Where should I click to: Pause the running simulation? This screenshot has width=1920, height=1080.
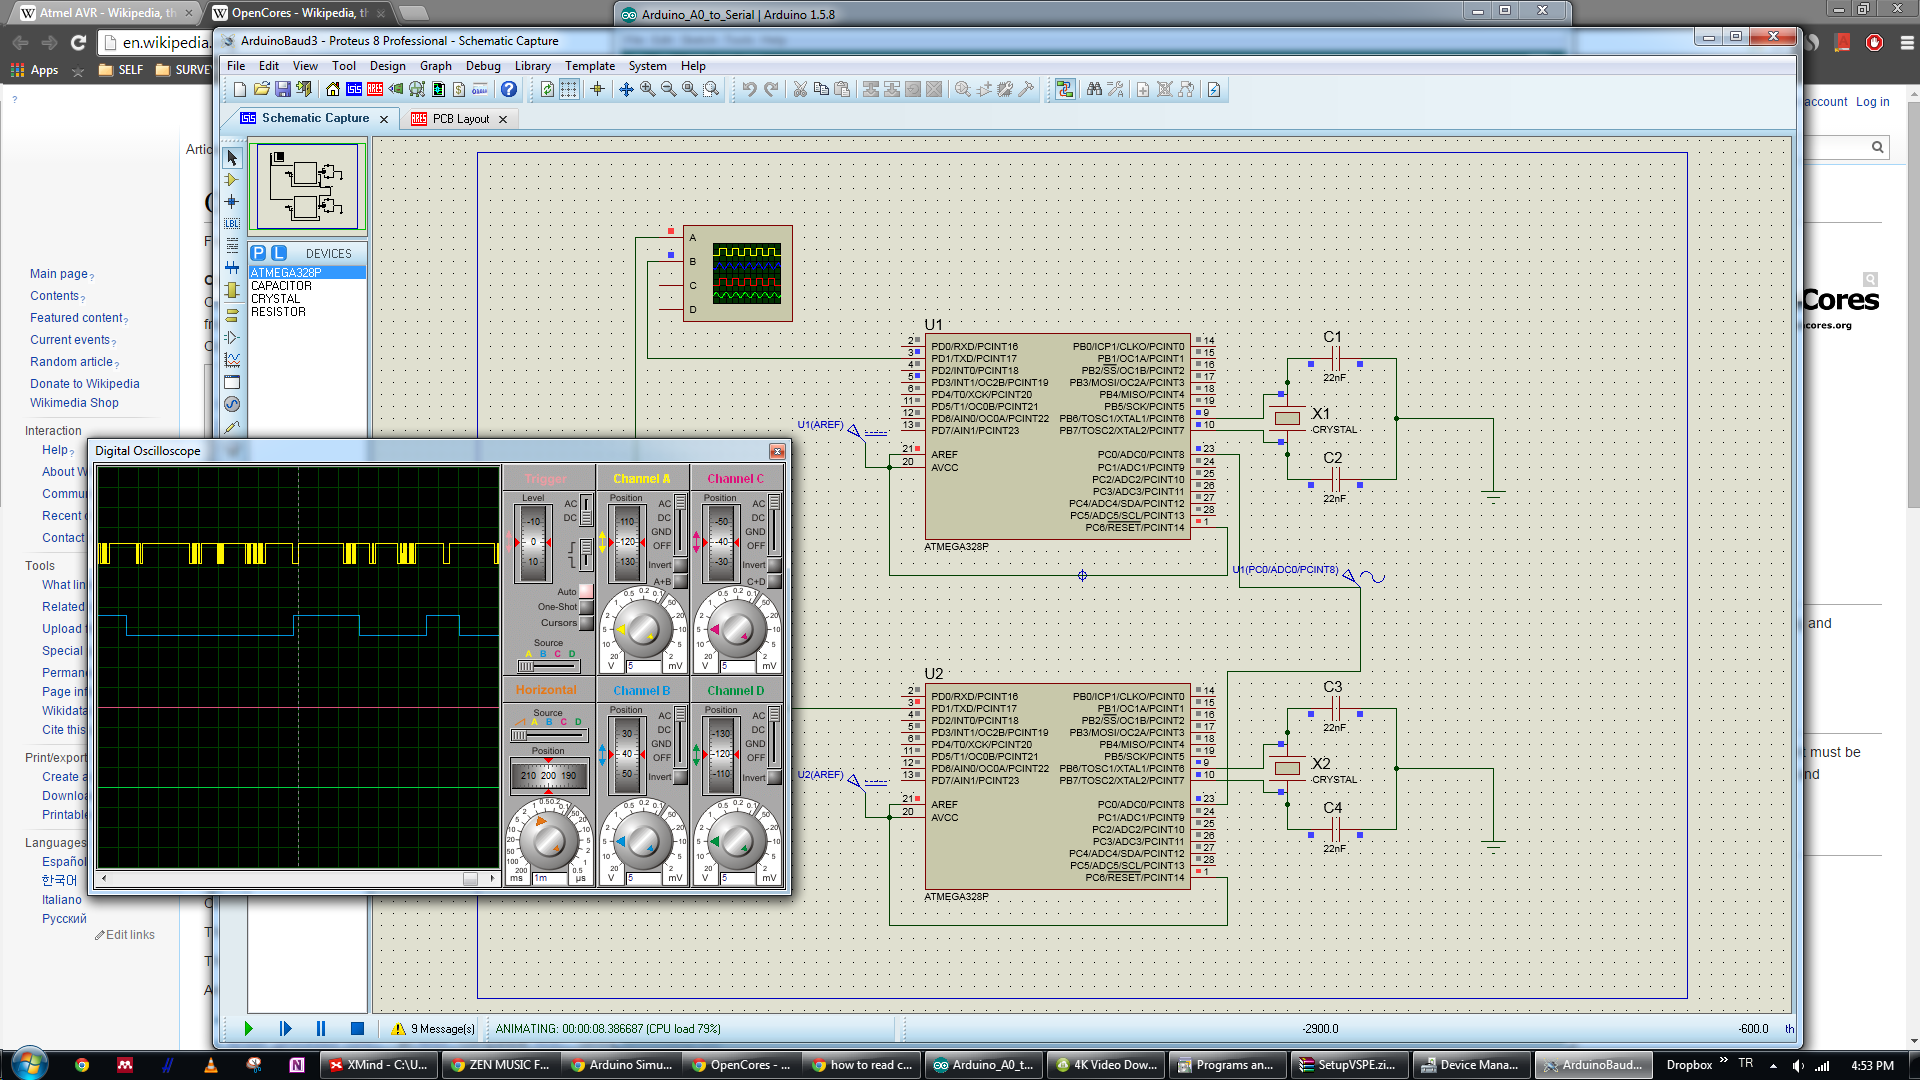pyautogui.click(x=321, y=1028)
